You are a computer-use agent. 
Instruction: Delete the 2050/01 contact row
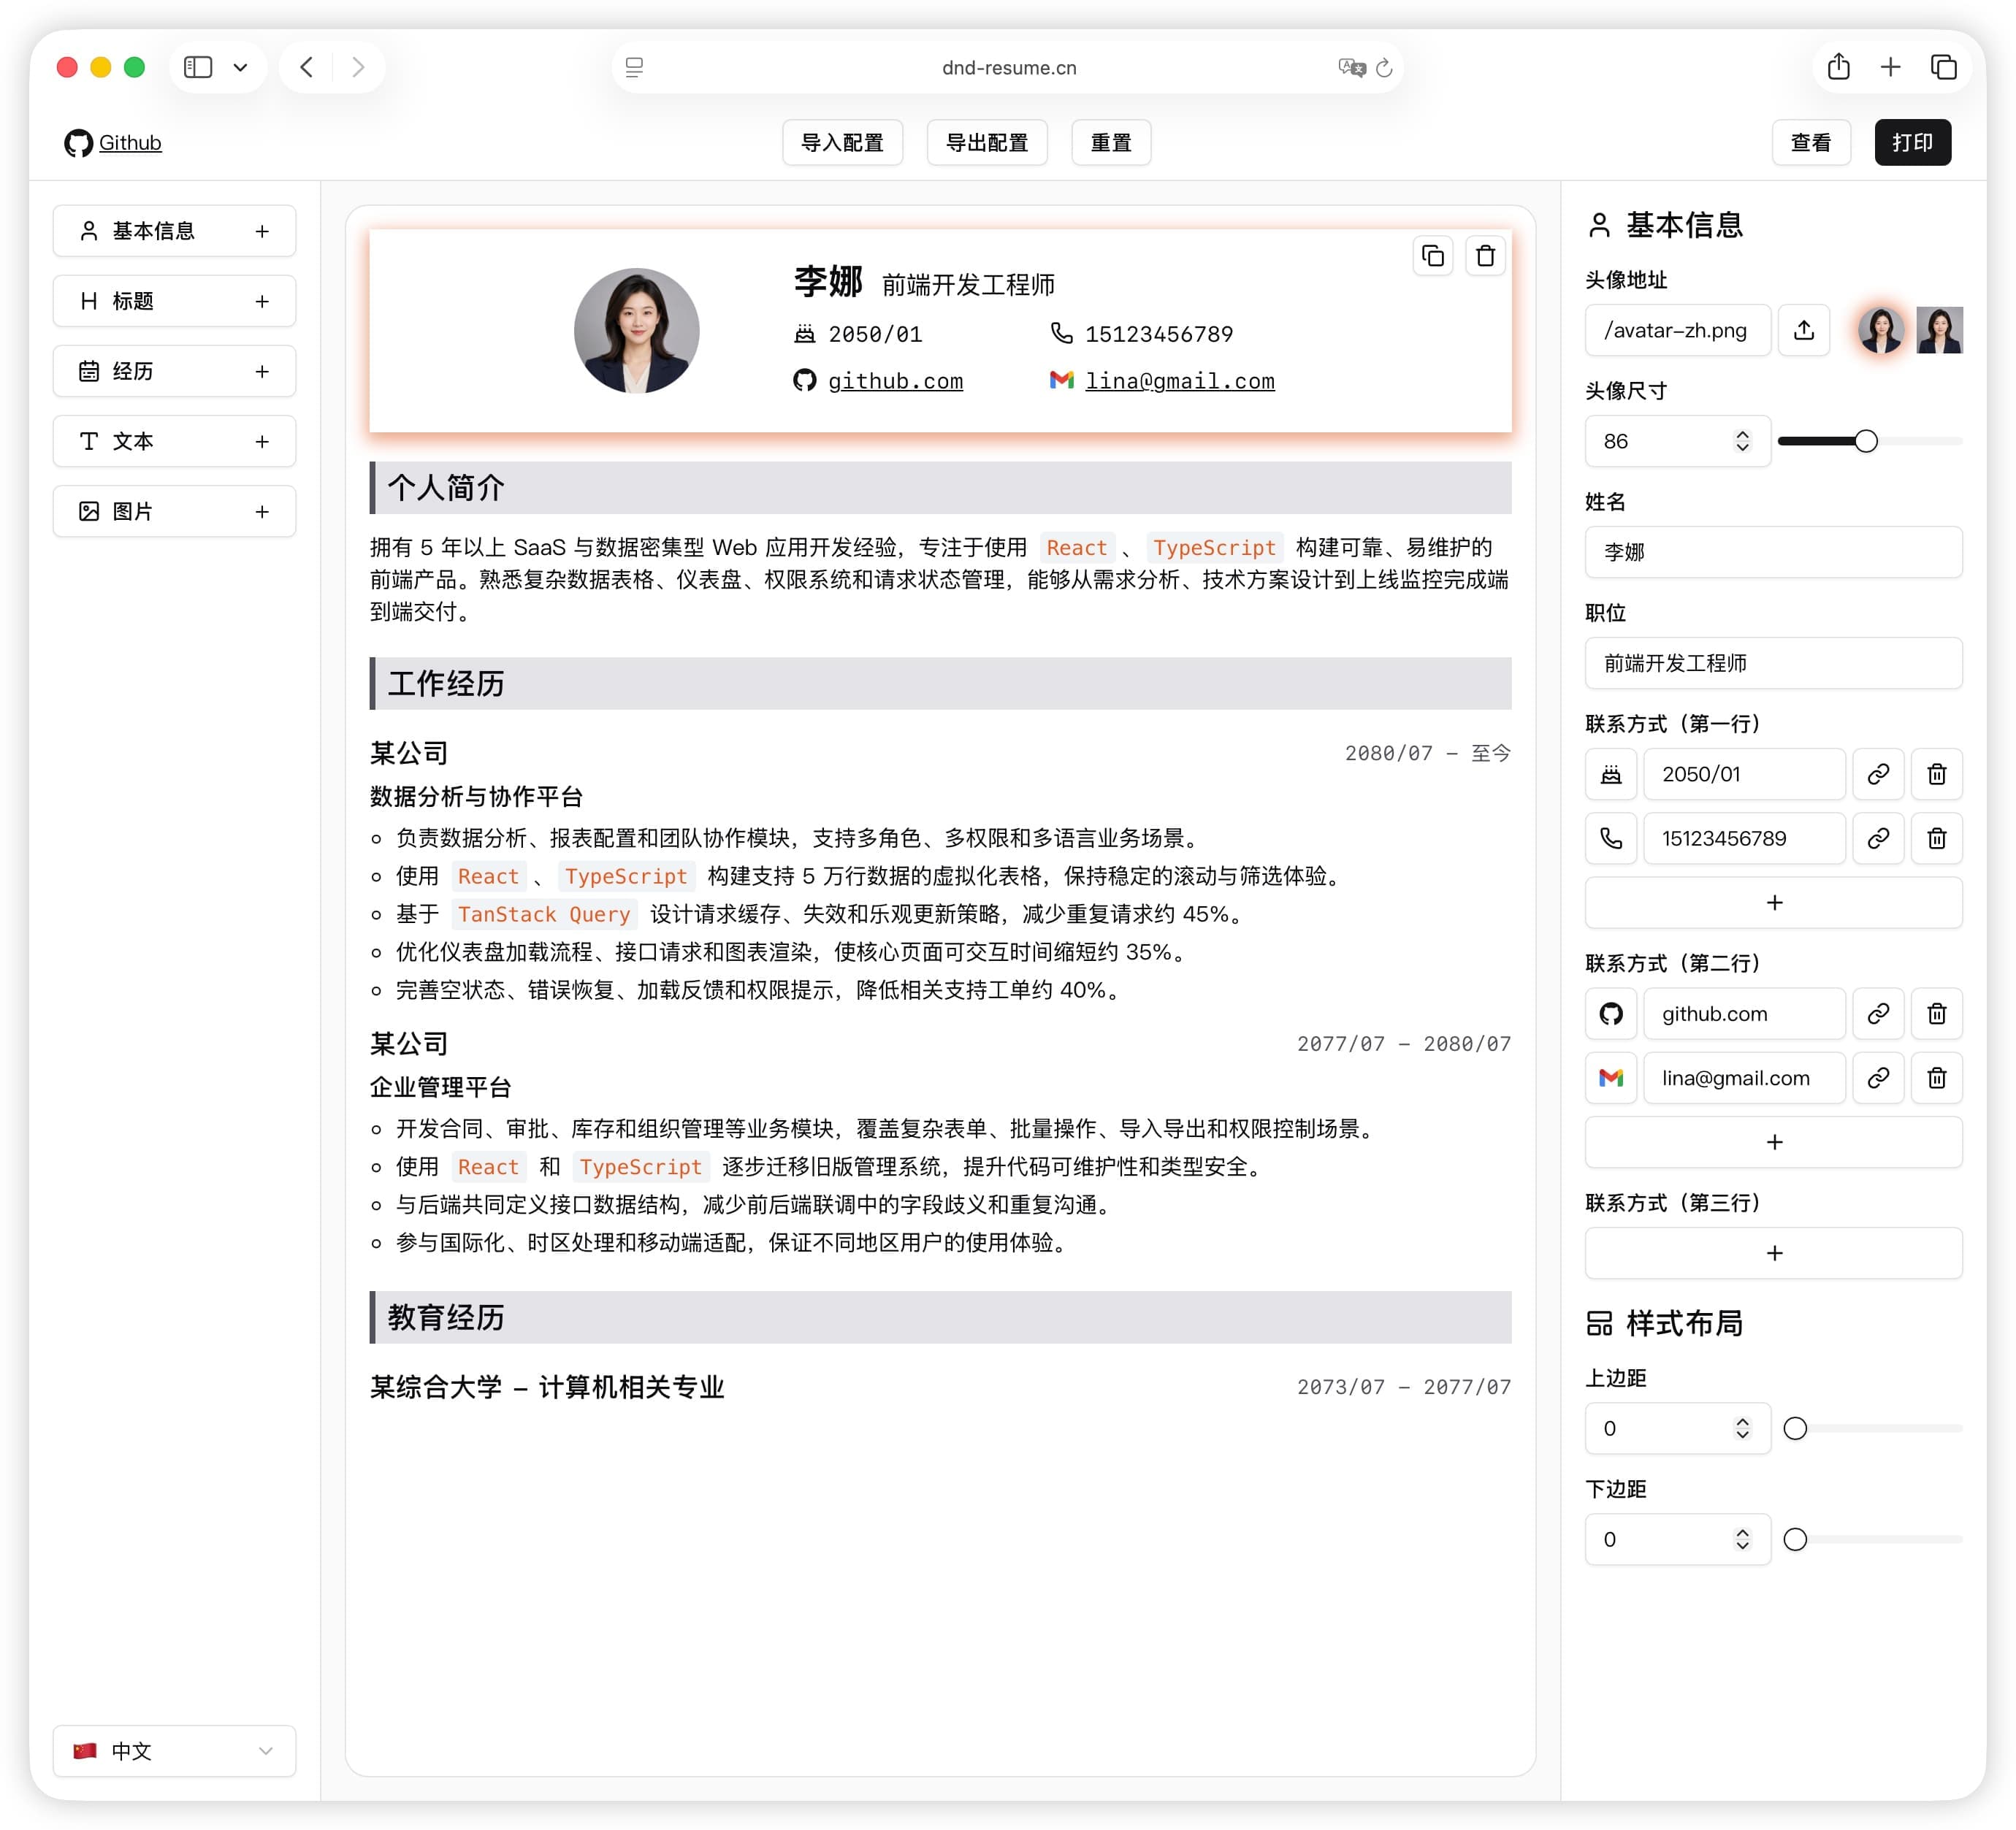click(1937, 774)
